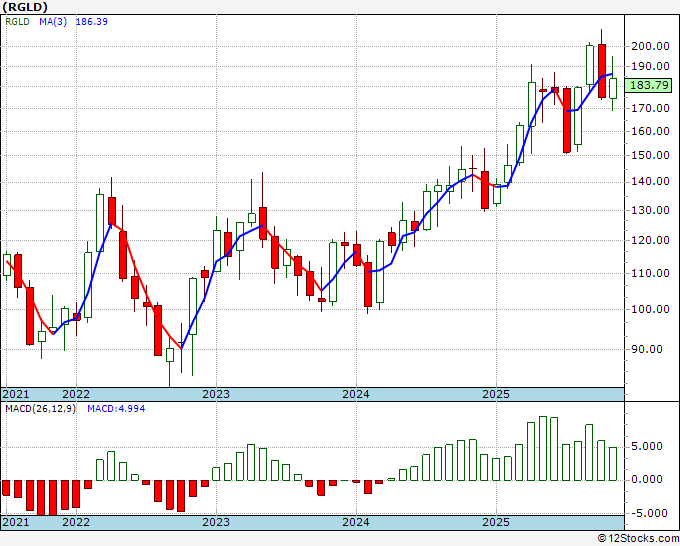The height and width of the screenshot is (546, 680).
Task: Click the 160.00 price axis label
Action: click(x=650, y=131)
